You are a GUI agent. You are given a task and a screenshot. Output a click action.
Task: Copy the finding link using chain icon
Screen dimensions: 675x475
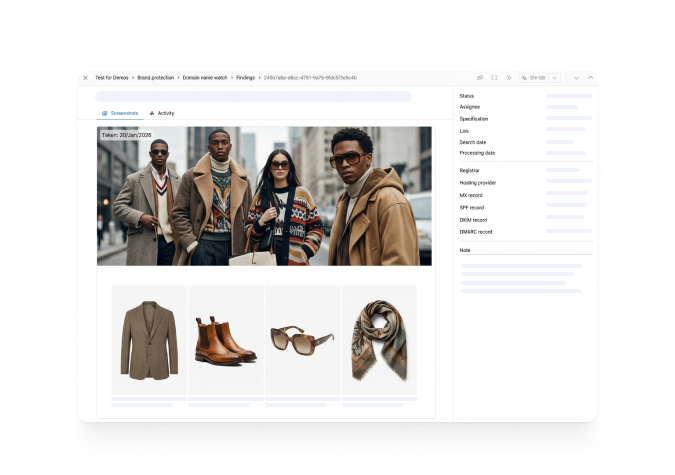tap(480, 78)
